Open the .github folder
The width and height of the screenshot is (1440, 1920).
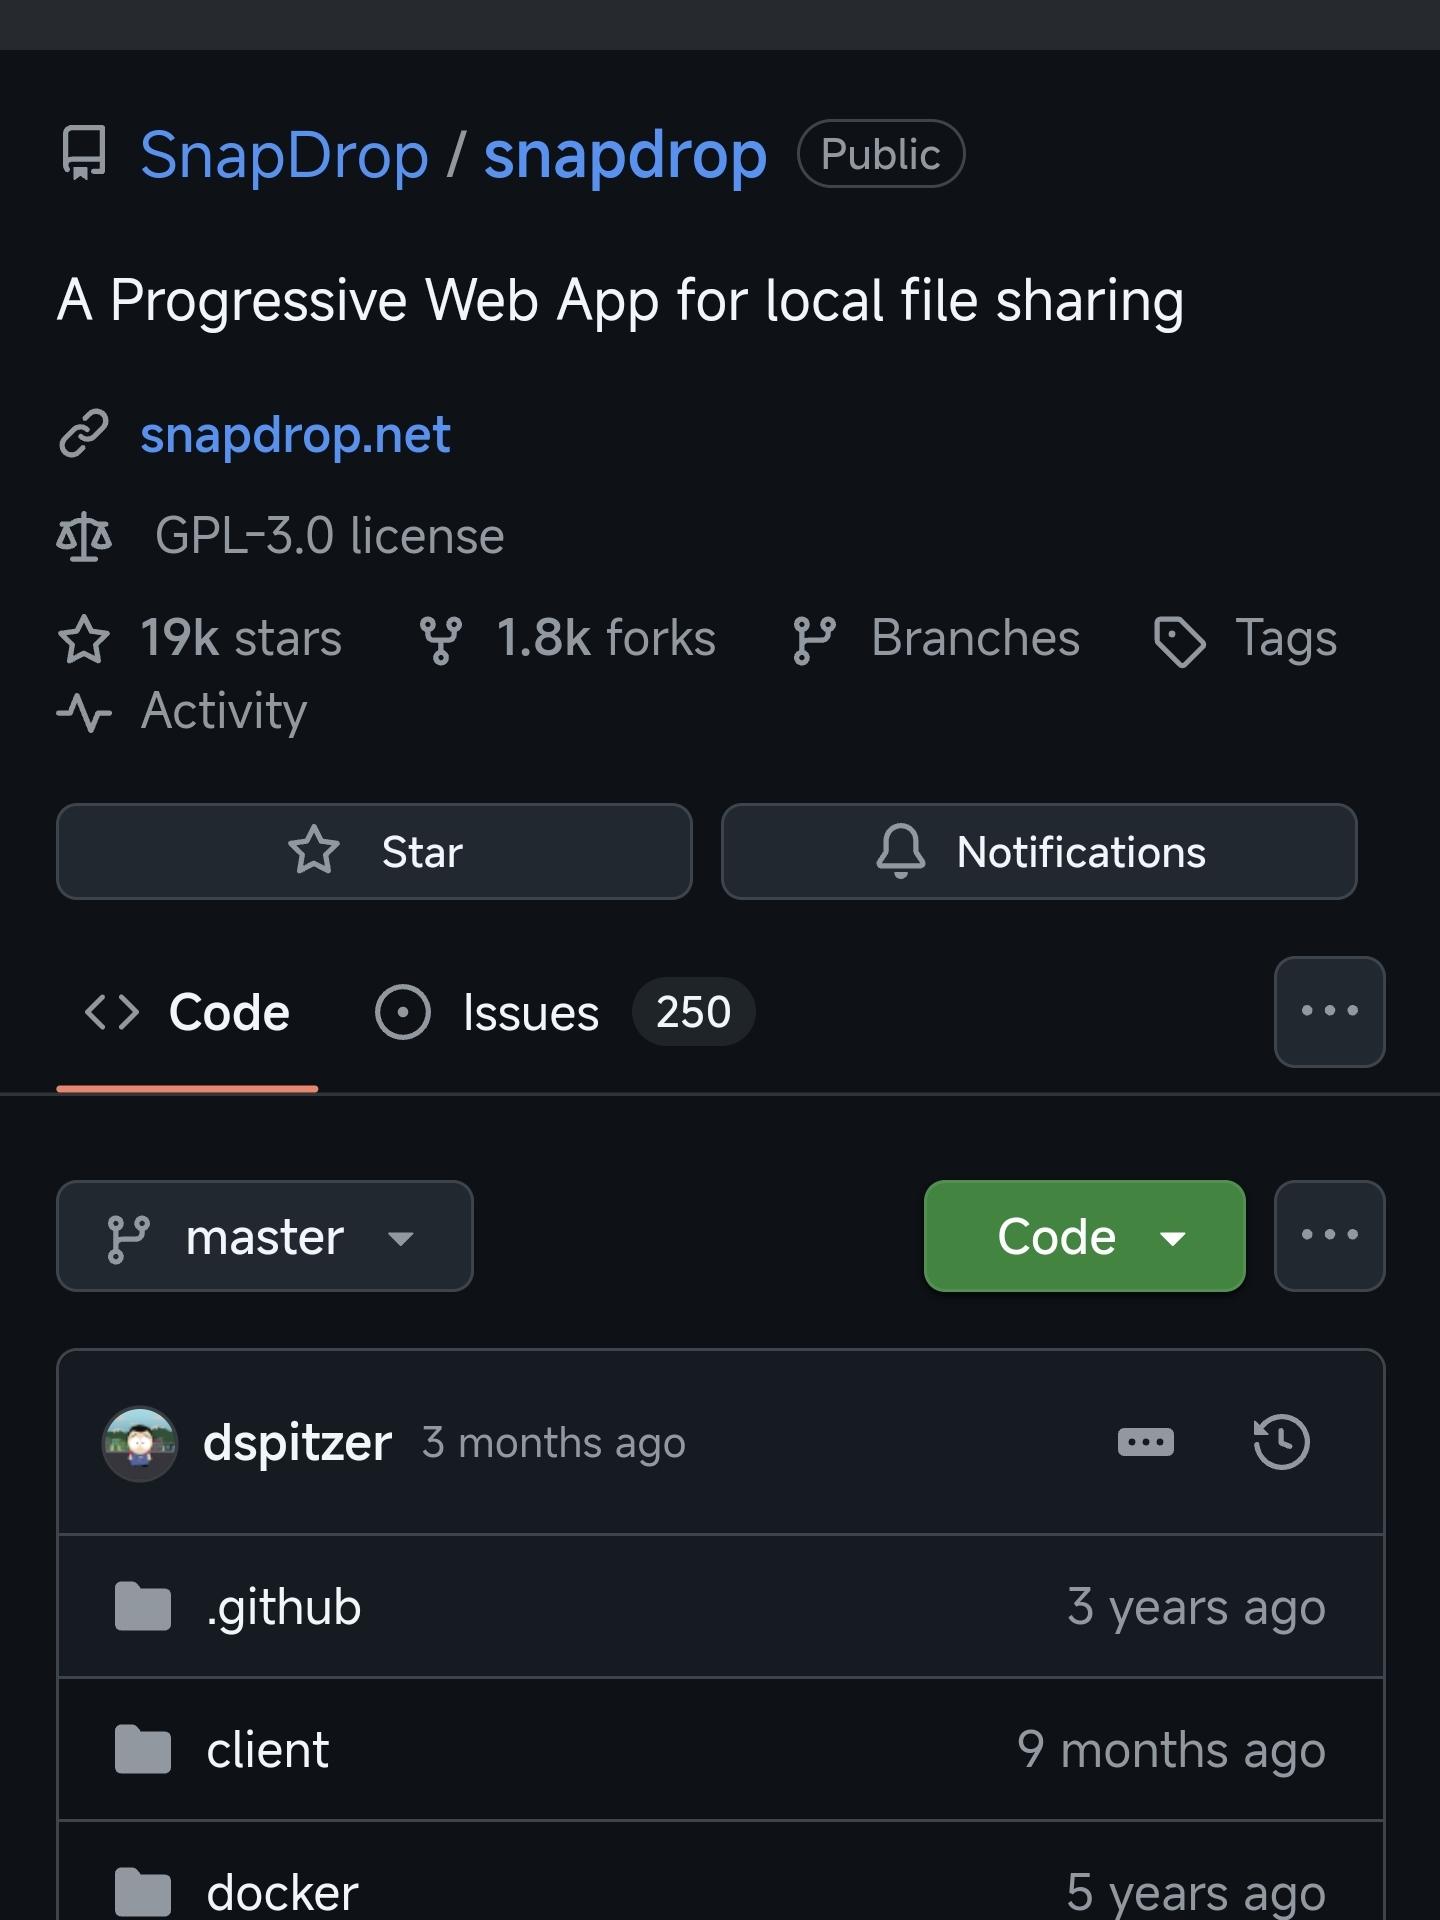(x=284, y=1607)
